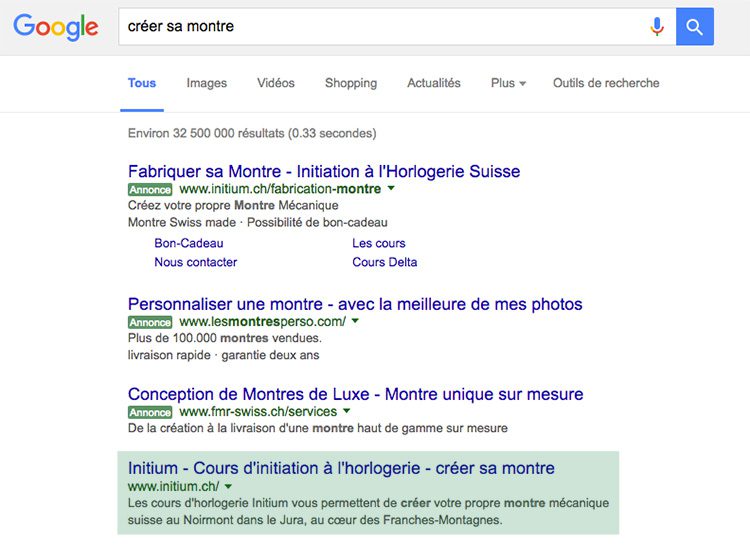Open dropdown arrow beside fmr-swiss.ch/services URL
This screenshot has width=750, height=545.
(x=347, y=411)
